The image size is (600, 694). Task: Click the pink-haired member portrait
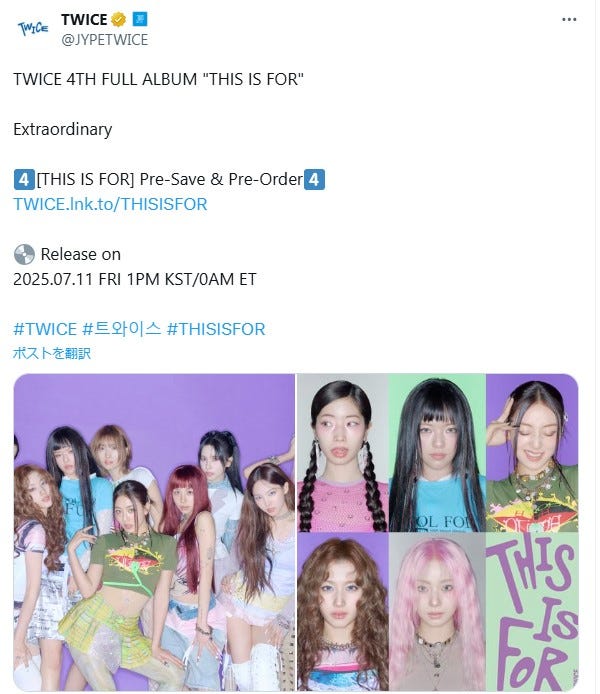point(437,612)
